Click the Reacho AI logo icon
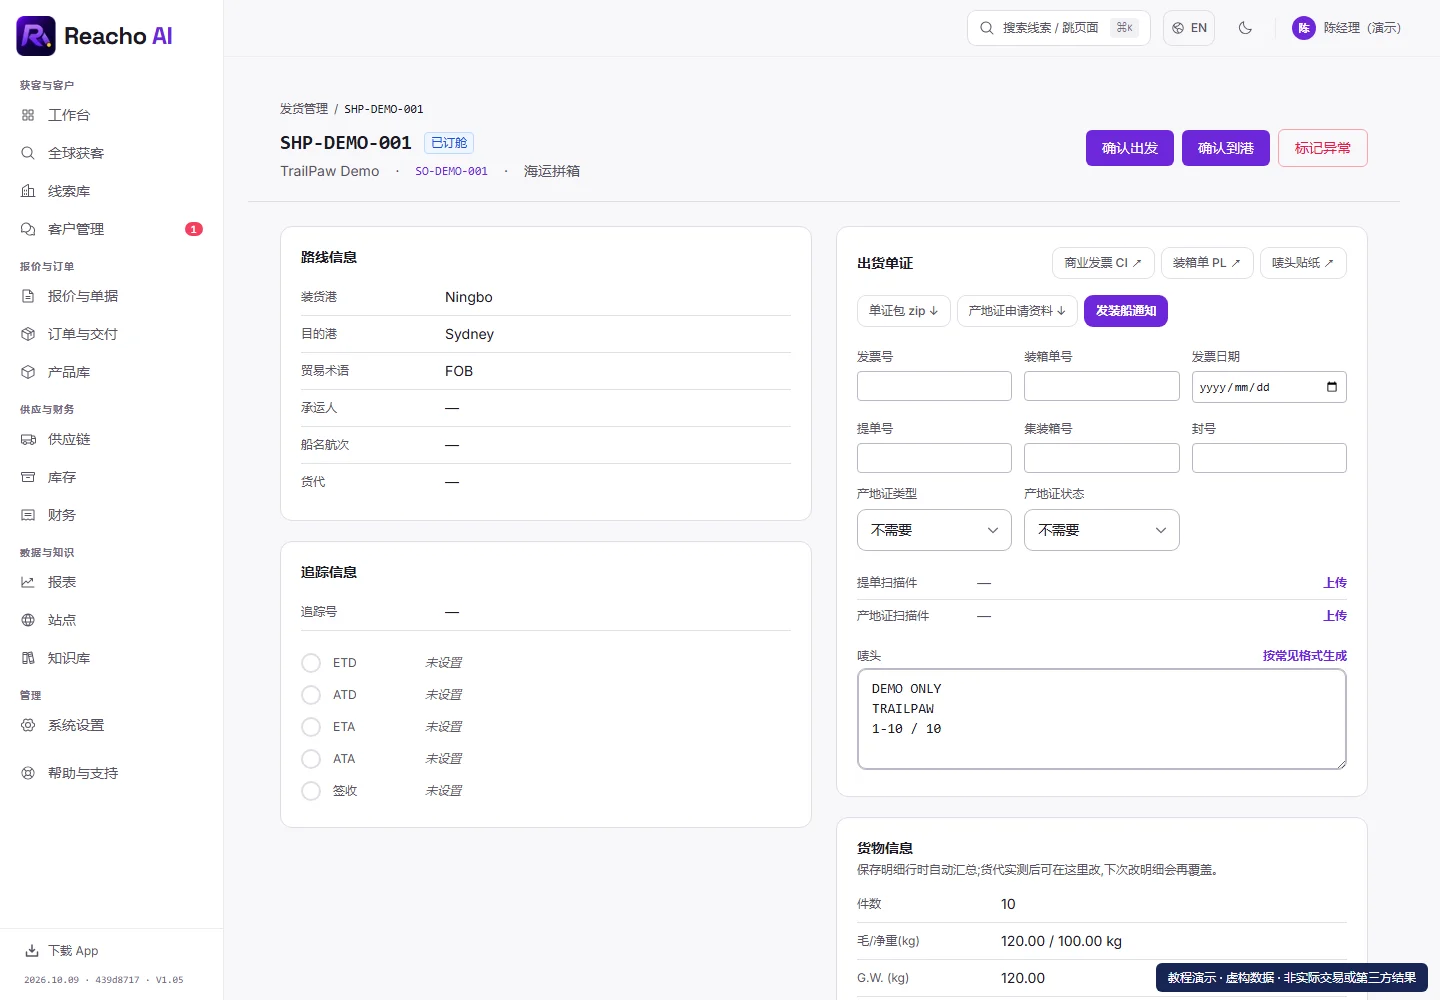 click(x=36, y=36)
